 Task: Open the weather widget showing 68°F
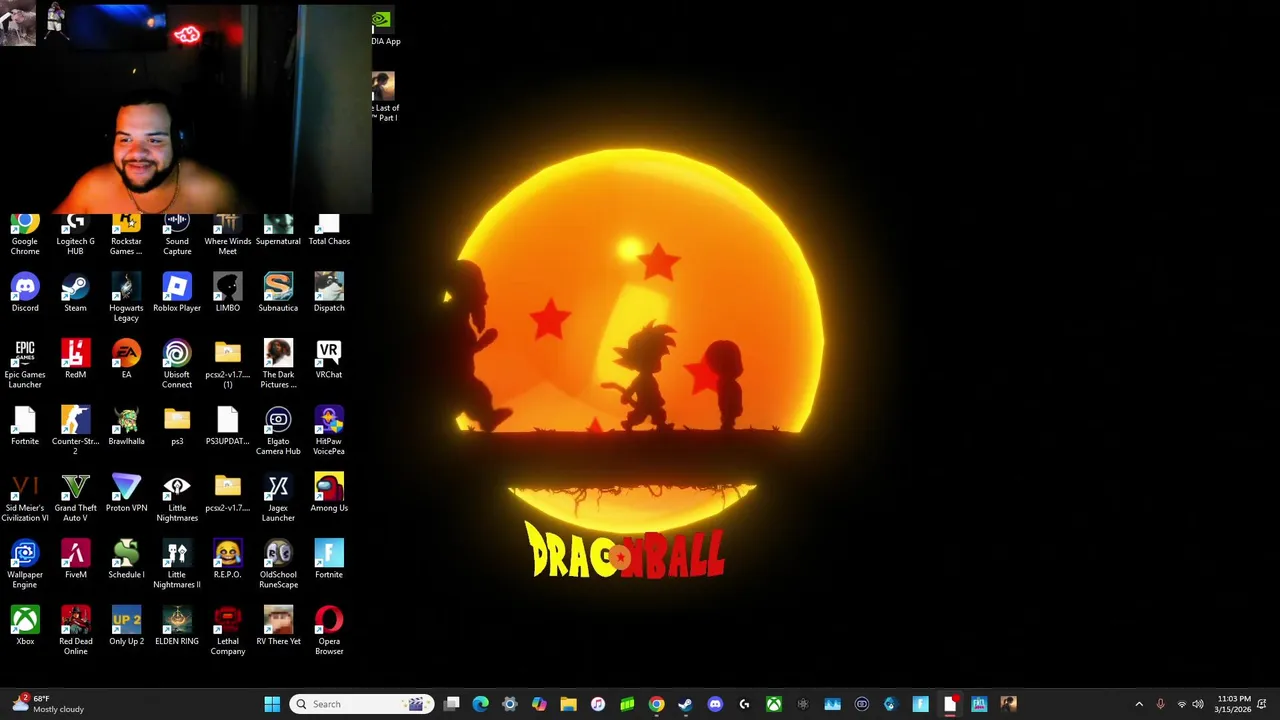tap(47, 704)
